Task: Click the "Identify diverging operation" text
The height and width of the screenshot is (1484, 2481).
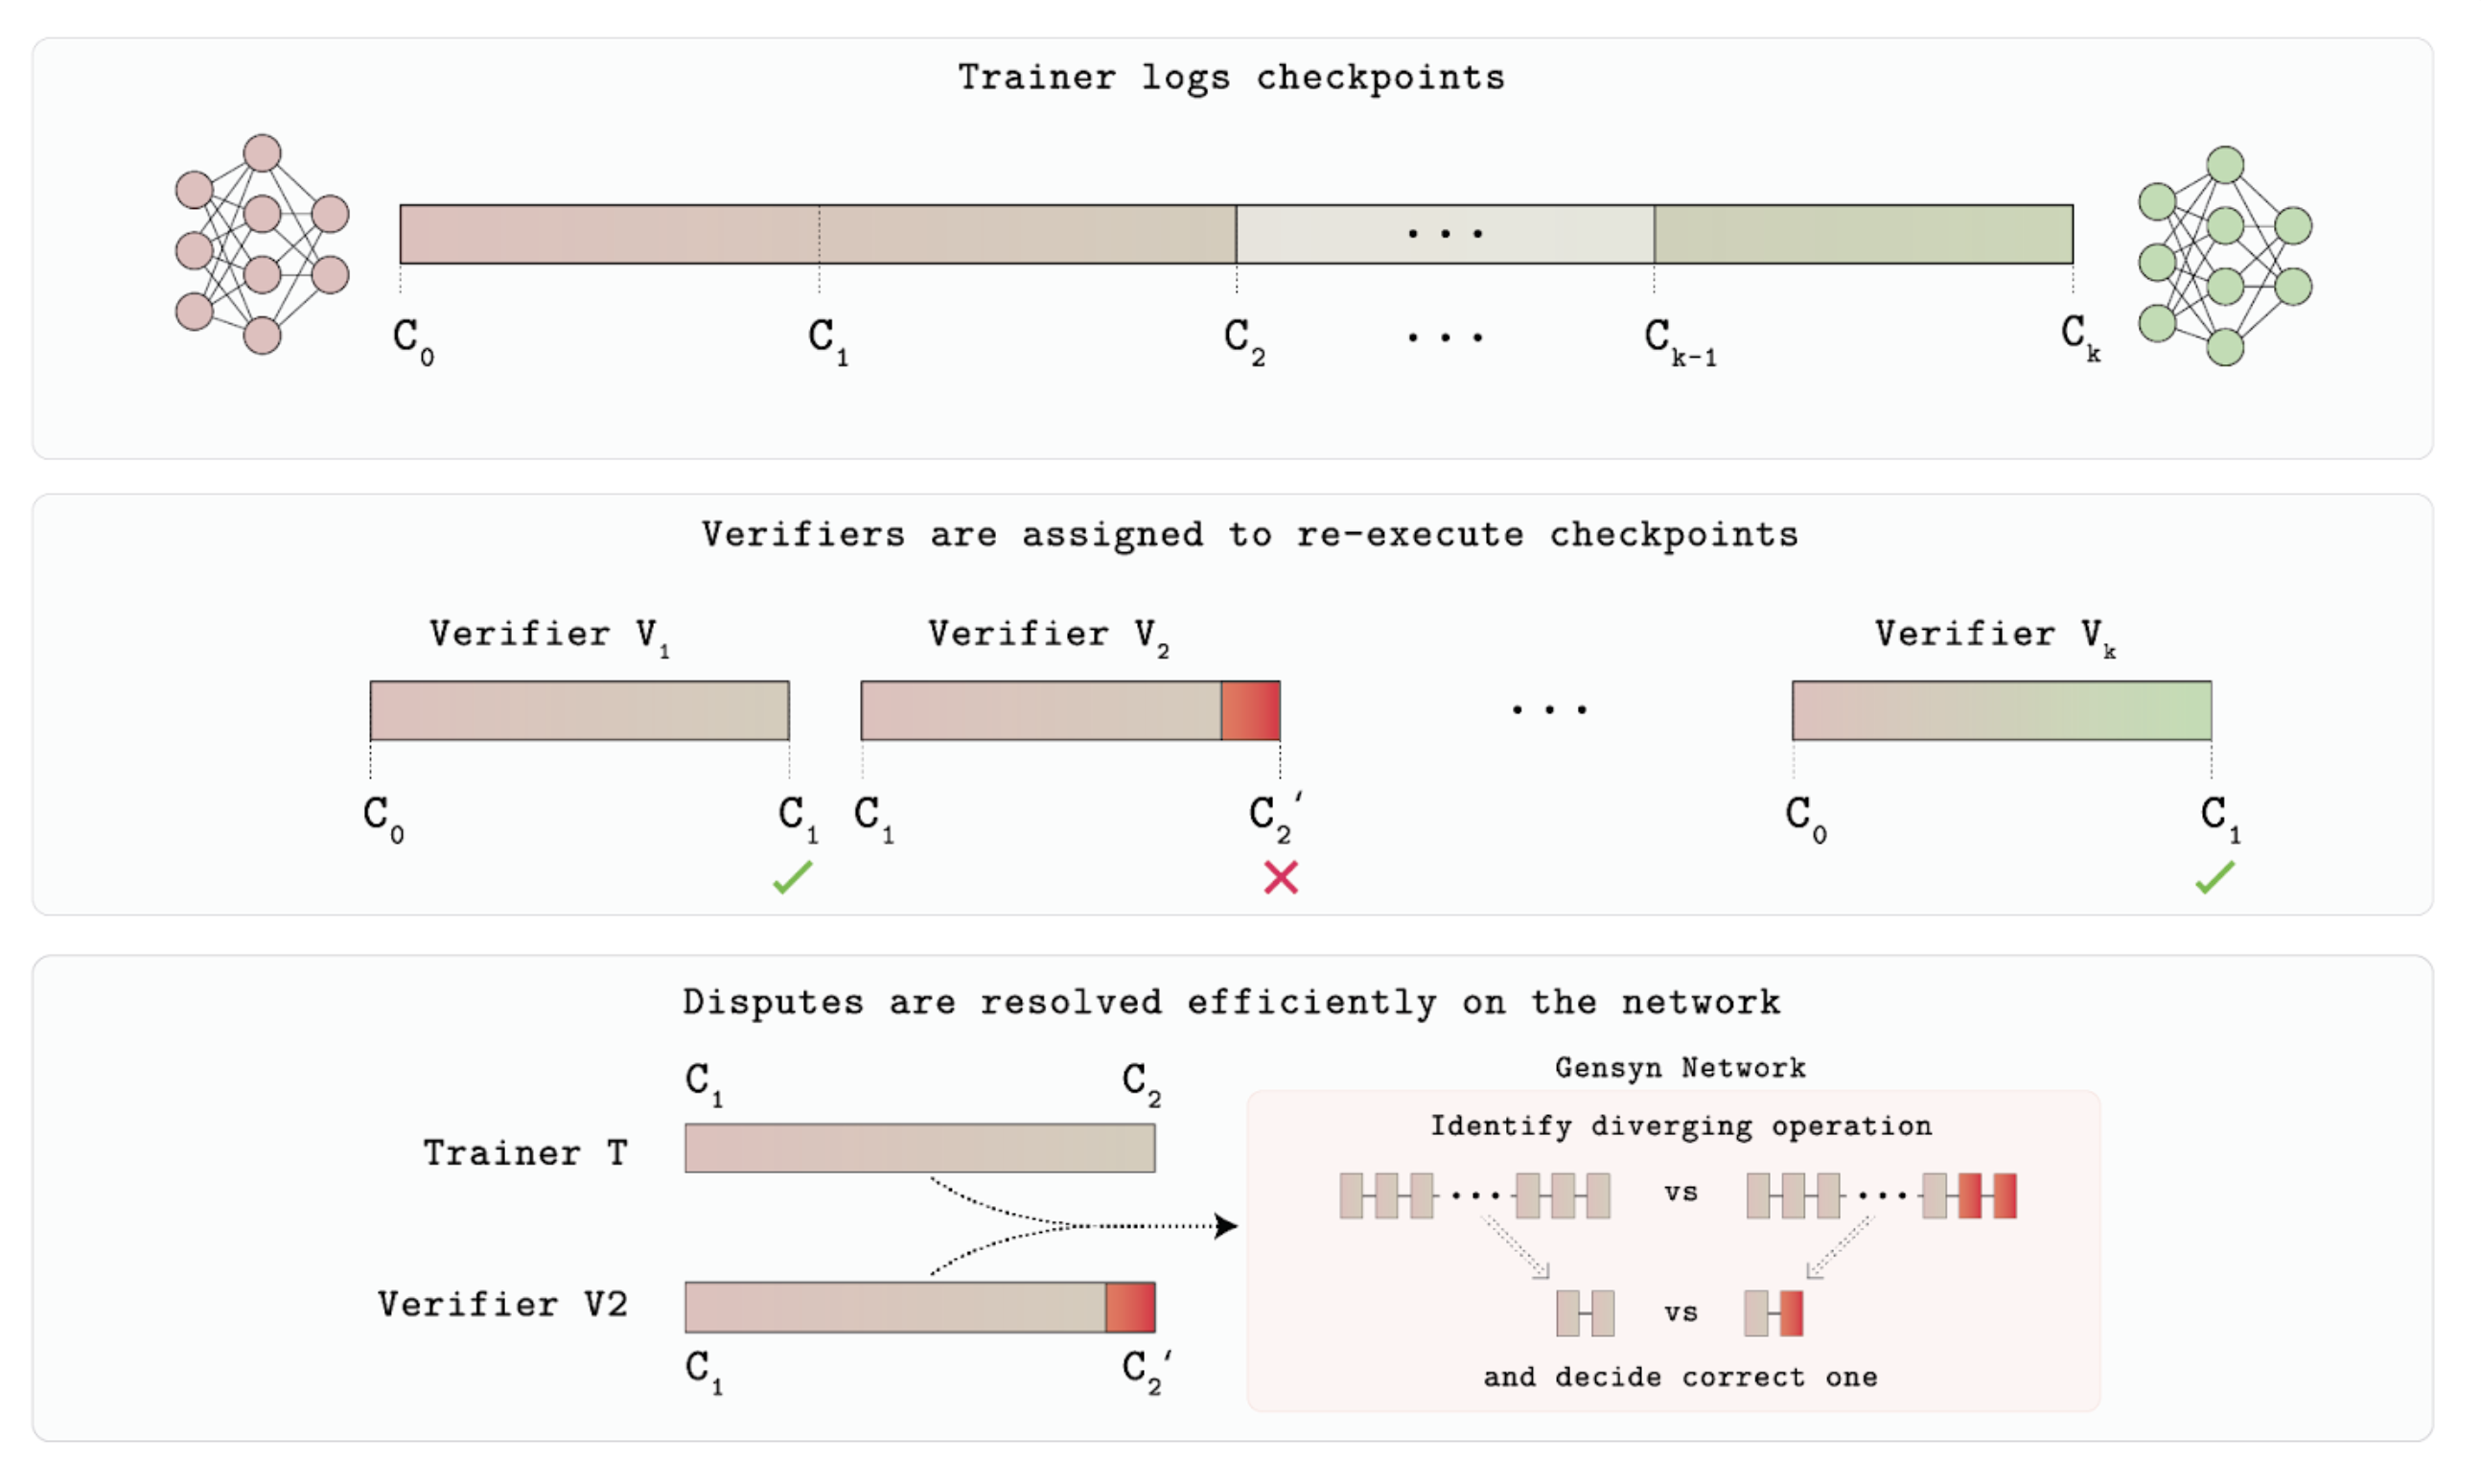Action: pos(1681,1126)
